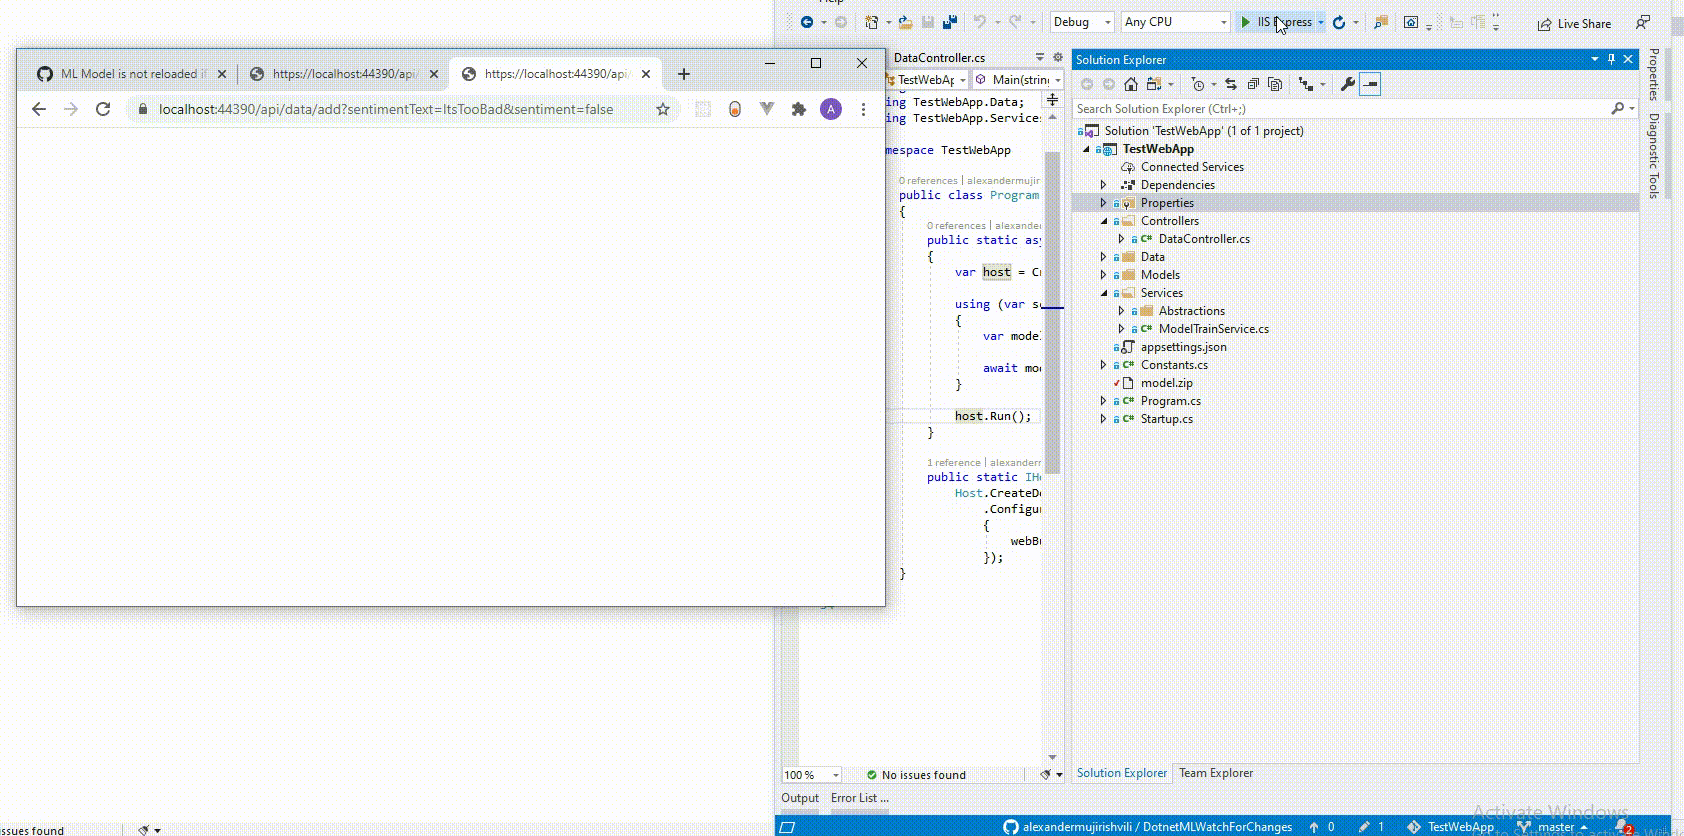Reload the page in the Chrome window

pos(103,109)
